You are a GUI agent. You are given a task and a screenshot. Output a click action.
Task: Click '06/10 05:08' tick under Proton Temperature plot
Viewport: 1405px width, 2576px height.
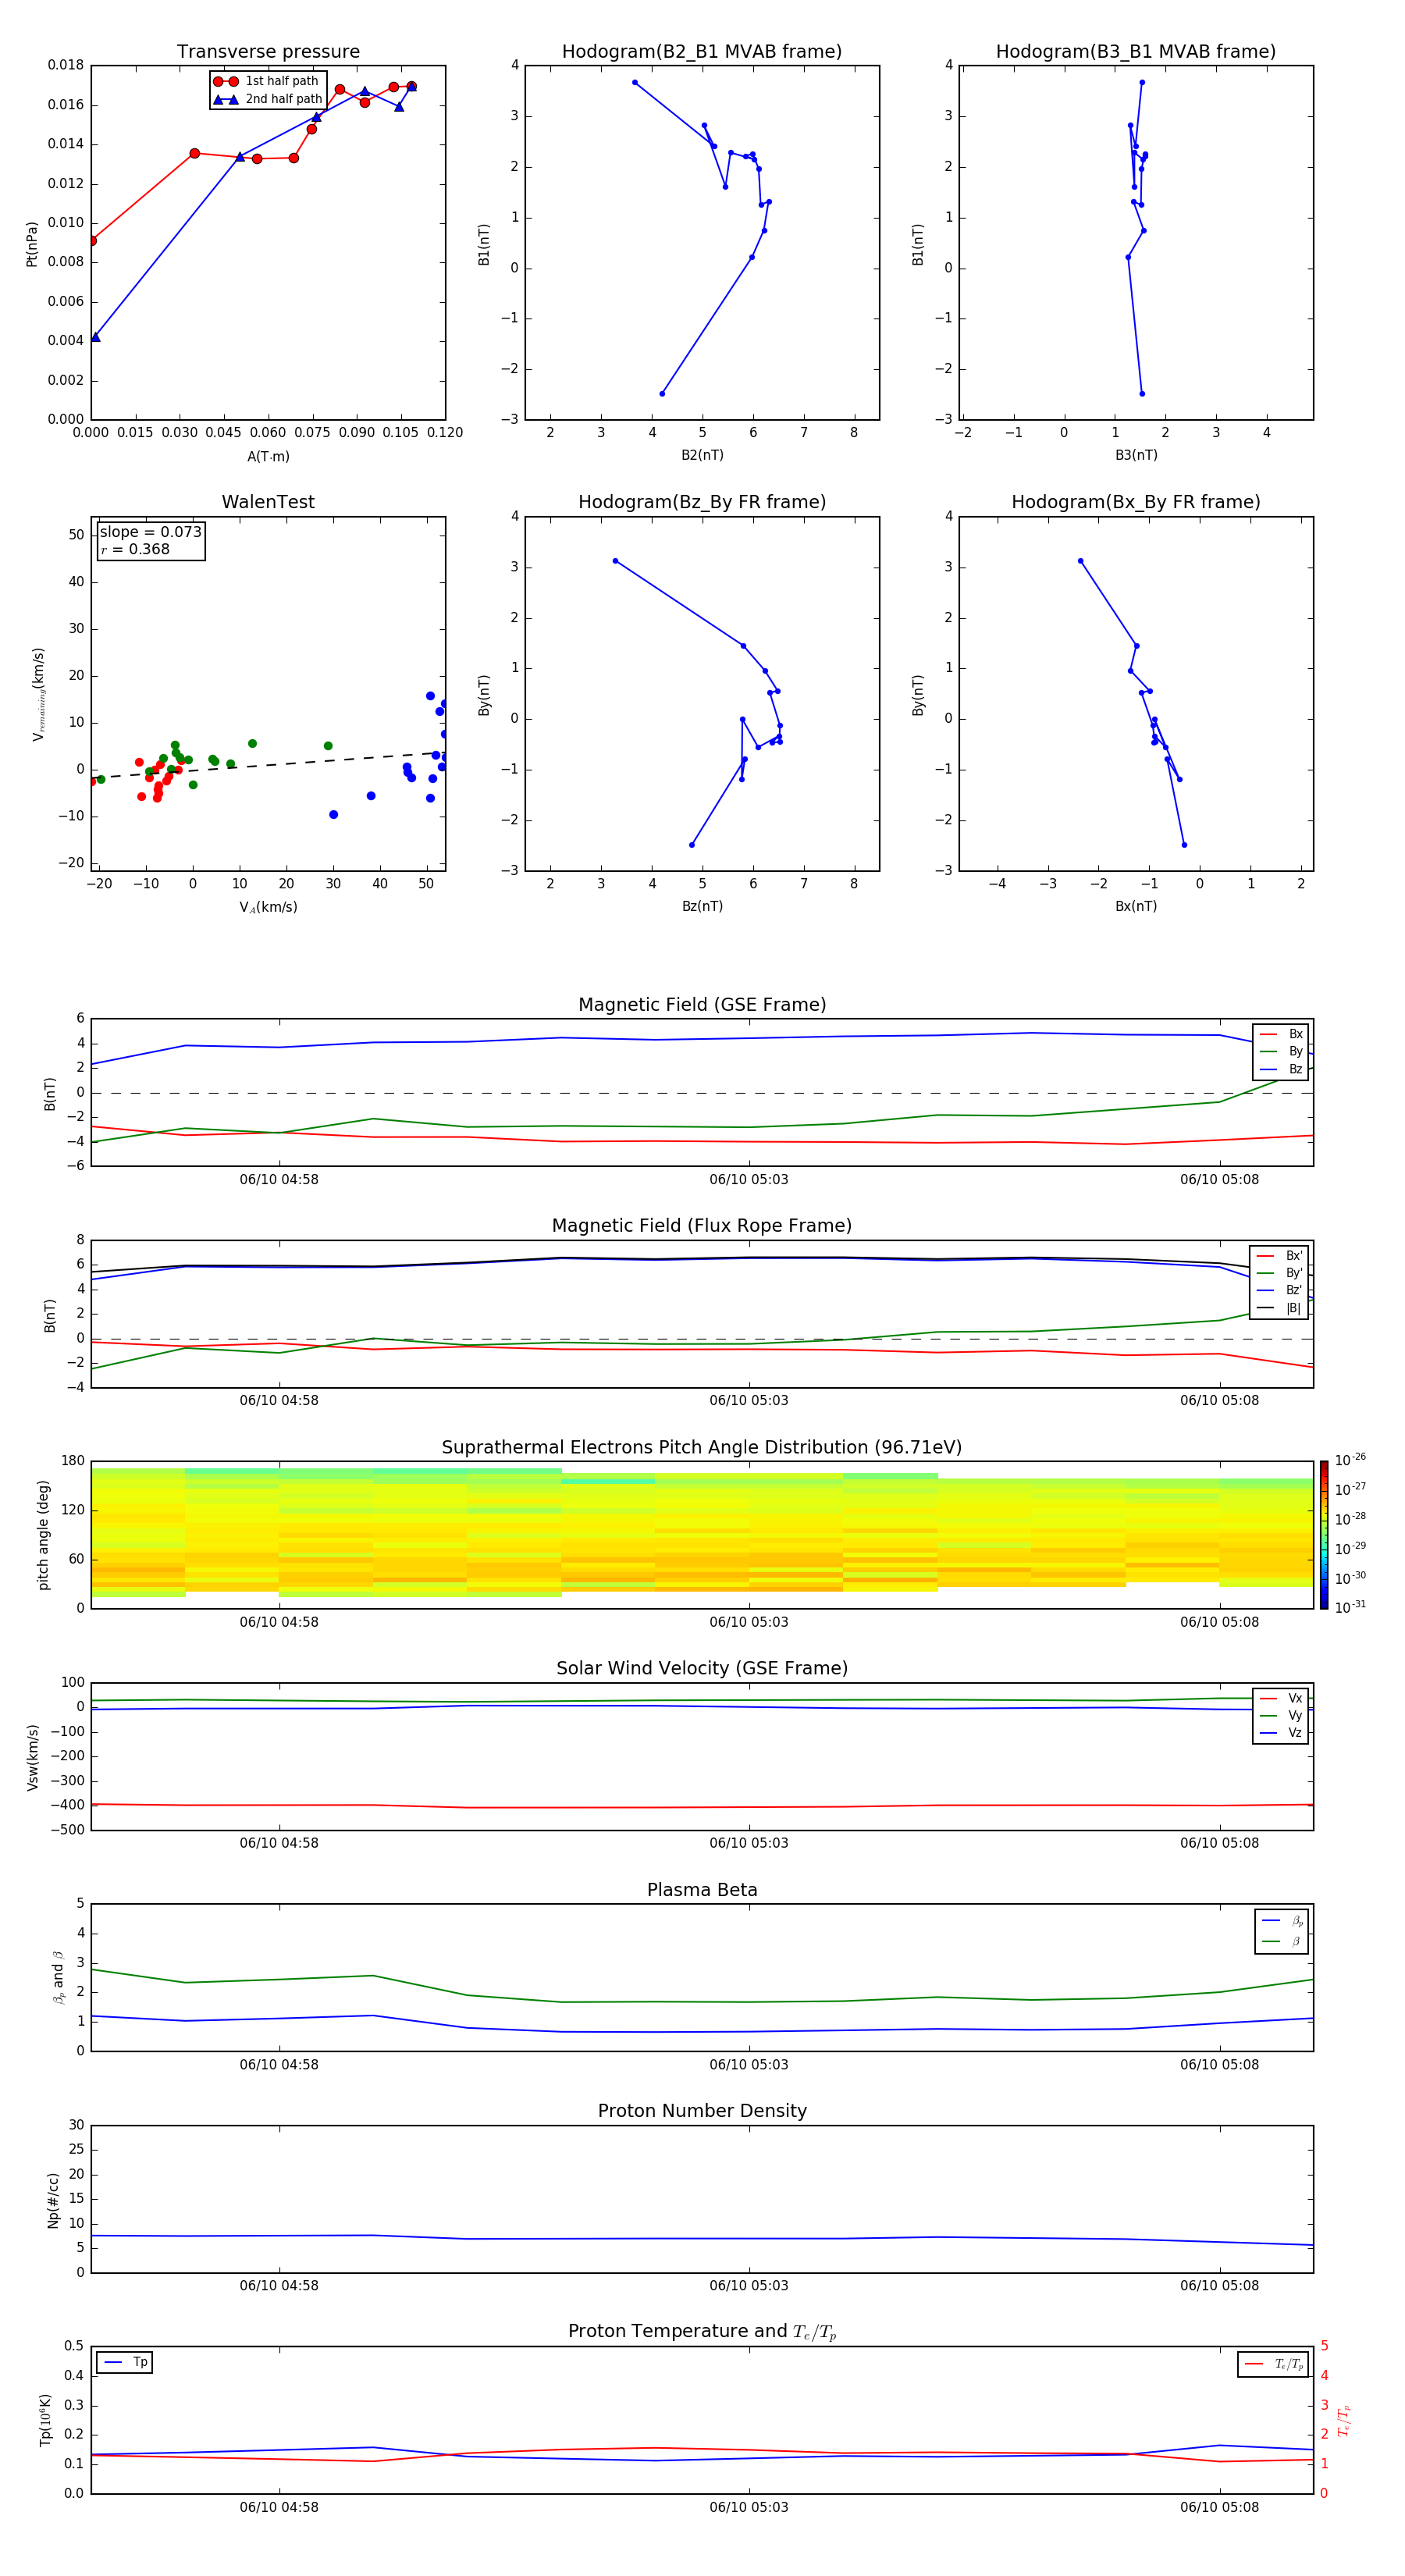1219,2507
